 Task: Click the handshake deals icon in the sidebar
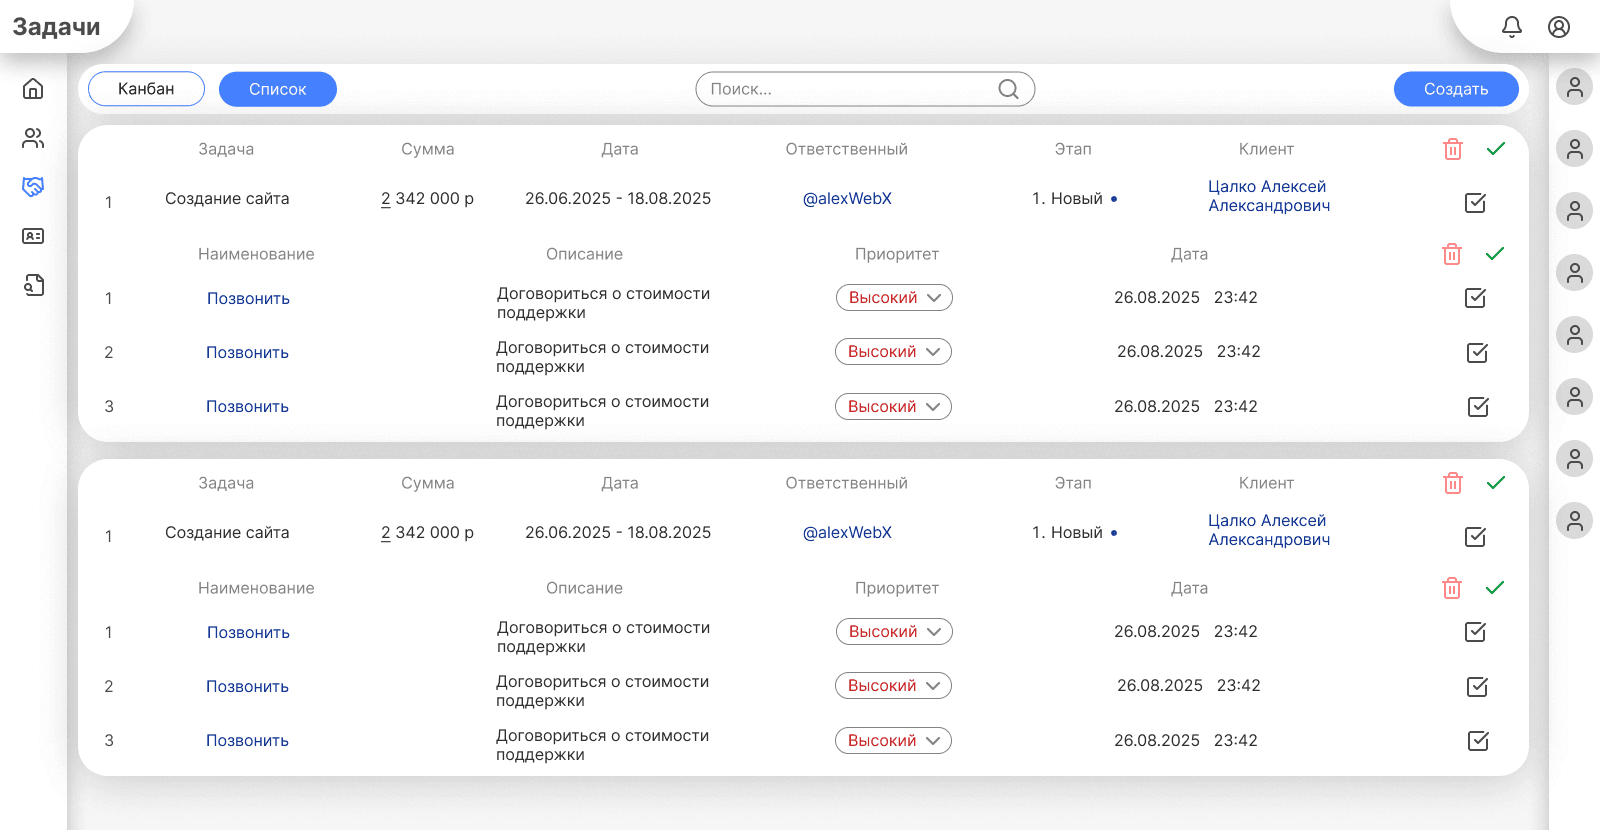(x=33, y=187)
